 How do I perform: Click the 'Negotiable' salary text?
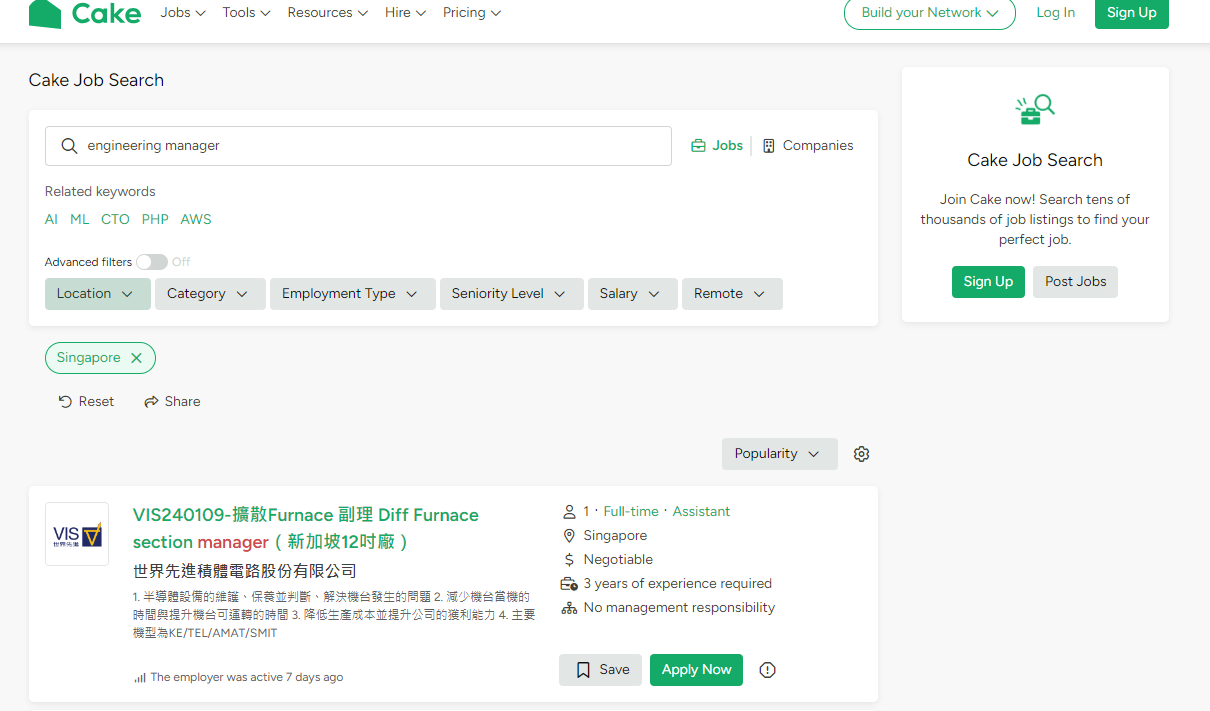[x=618, y=560]
